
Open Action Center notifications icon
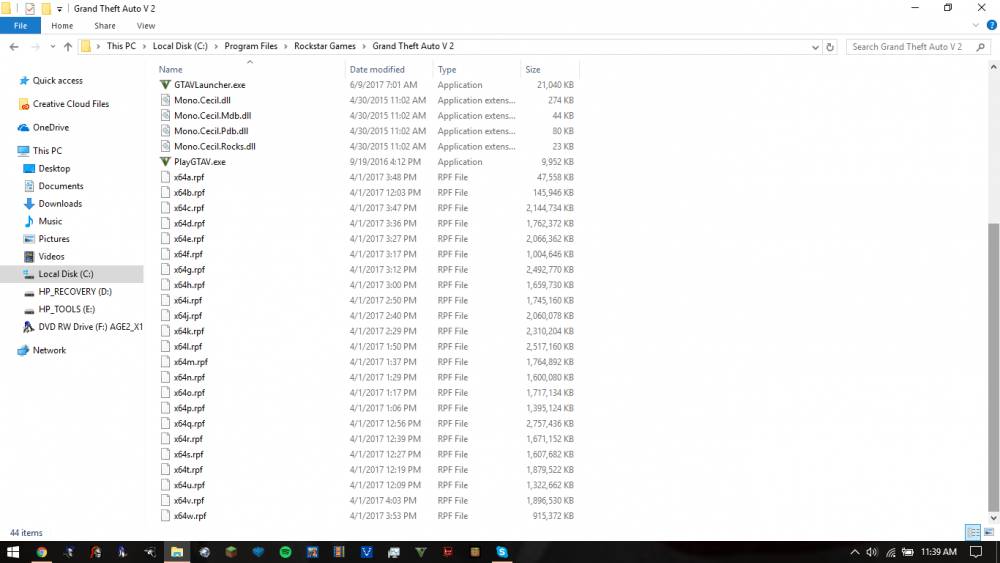pos(976,552)
